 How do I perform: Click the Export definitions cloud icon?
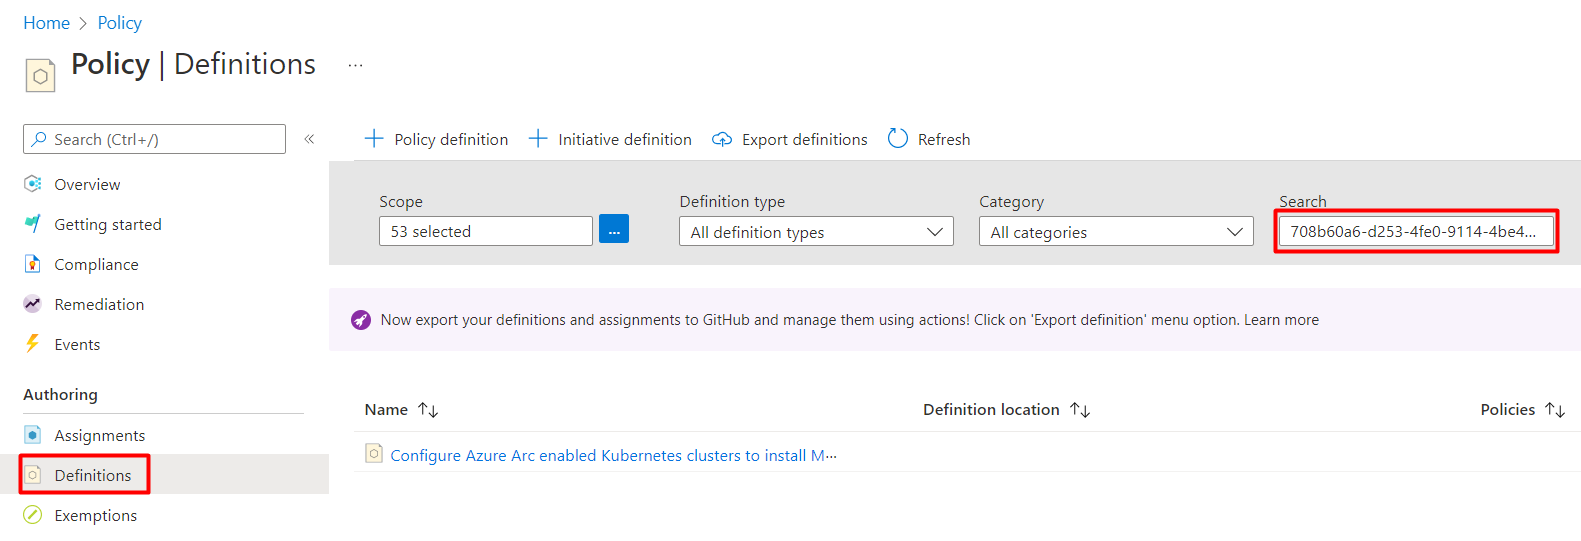tap(722, 140)
